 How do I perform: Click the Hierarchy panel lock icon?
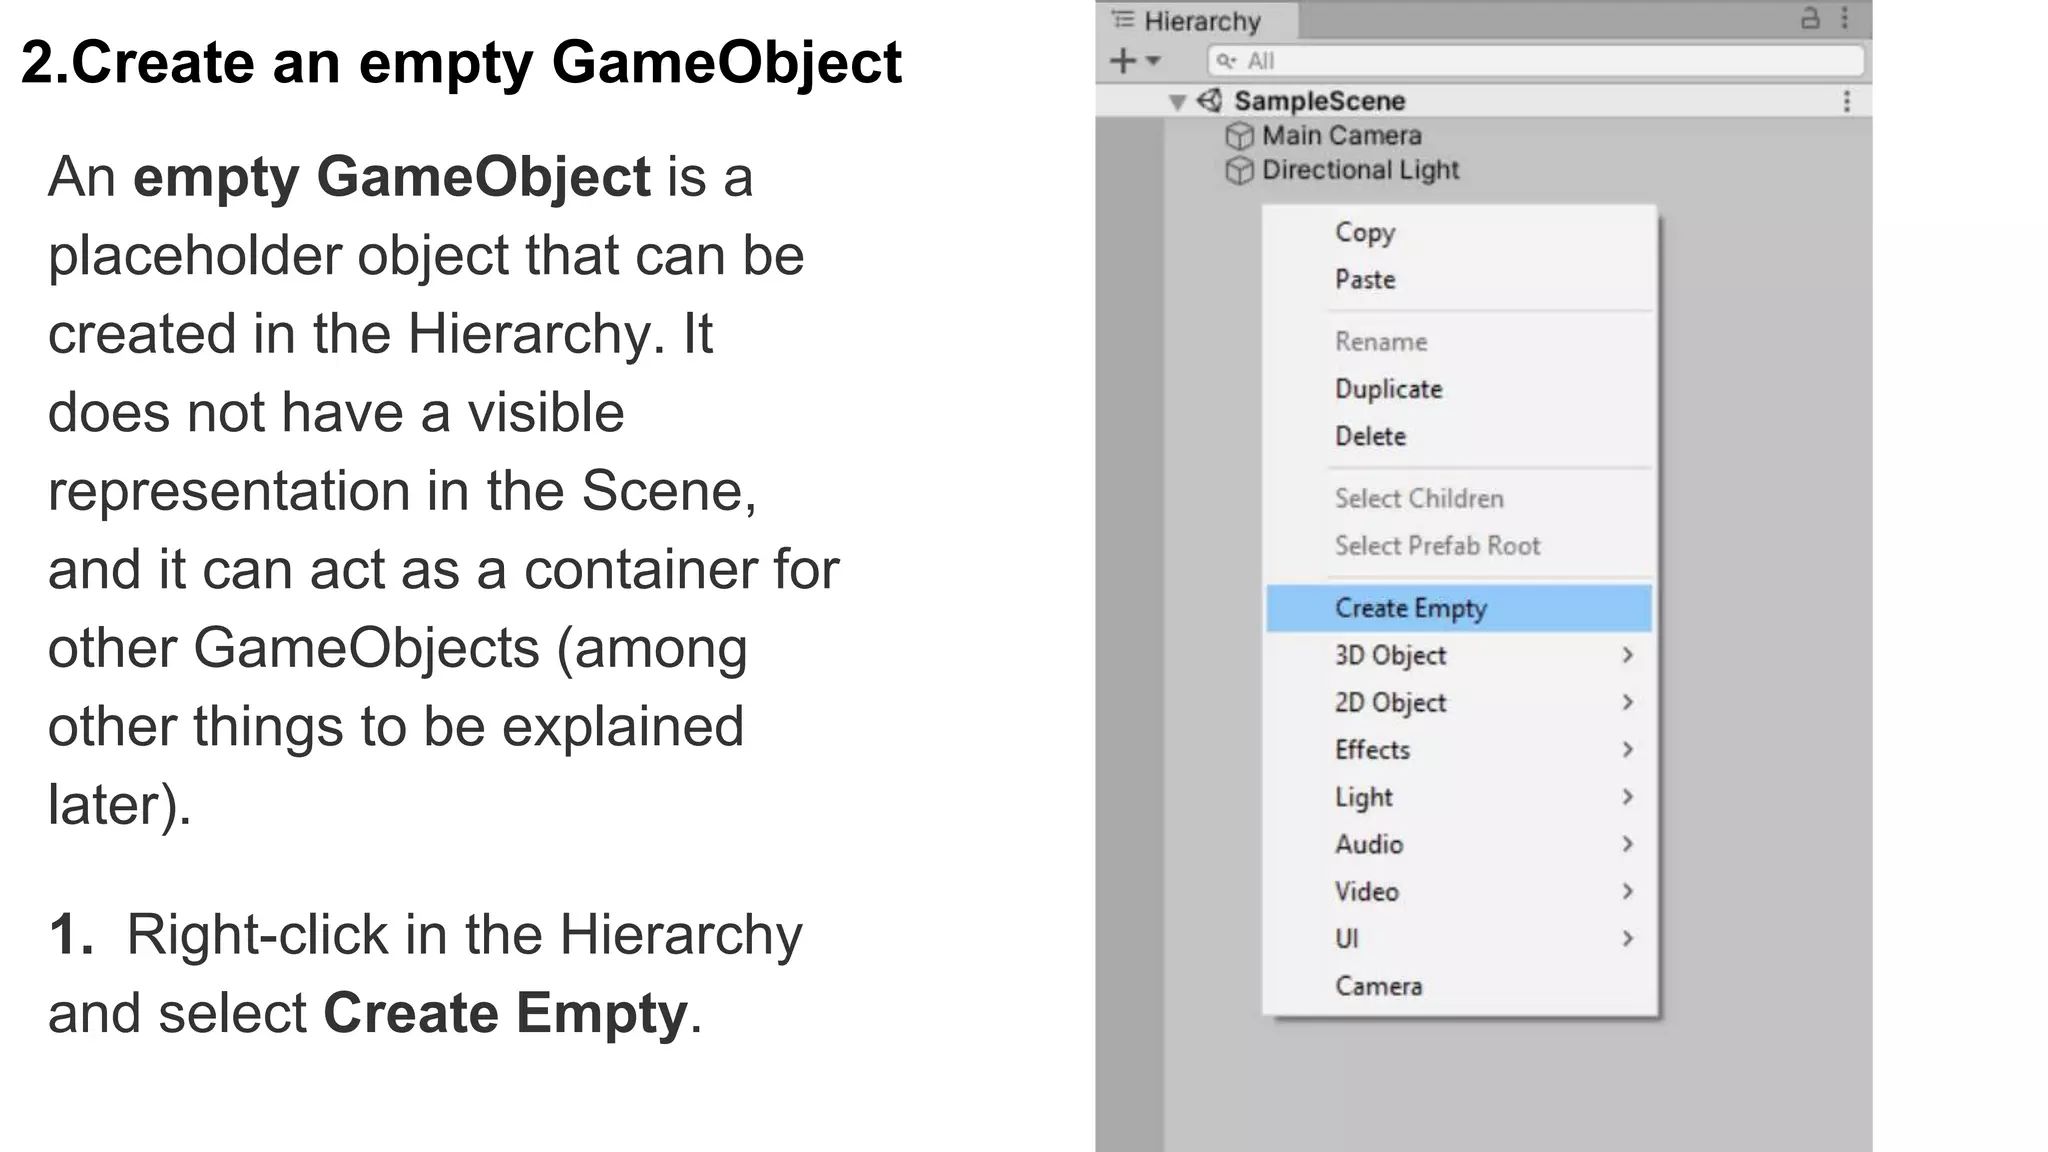(1810, 18)
